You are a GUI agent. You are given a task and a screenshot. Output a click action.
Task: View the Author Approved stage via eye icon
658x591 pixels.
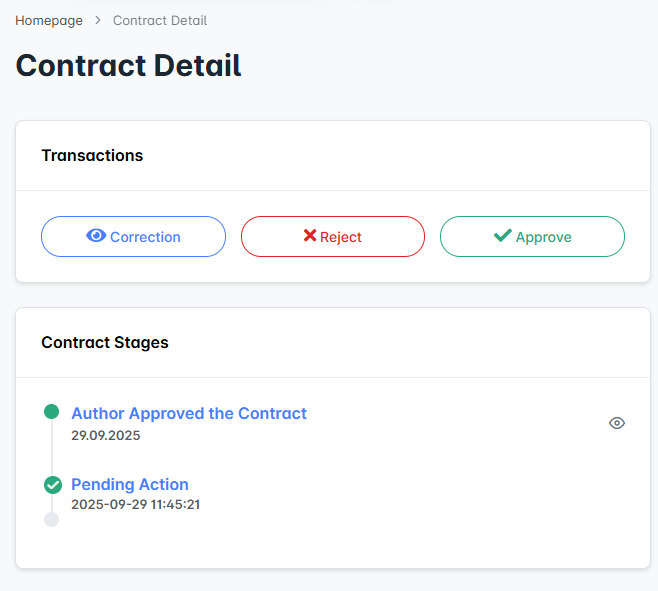click(617, 423)
